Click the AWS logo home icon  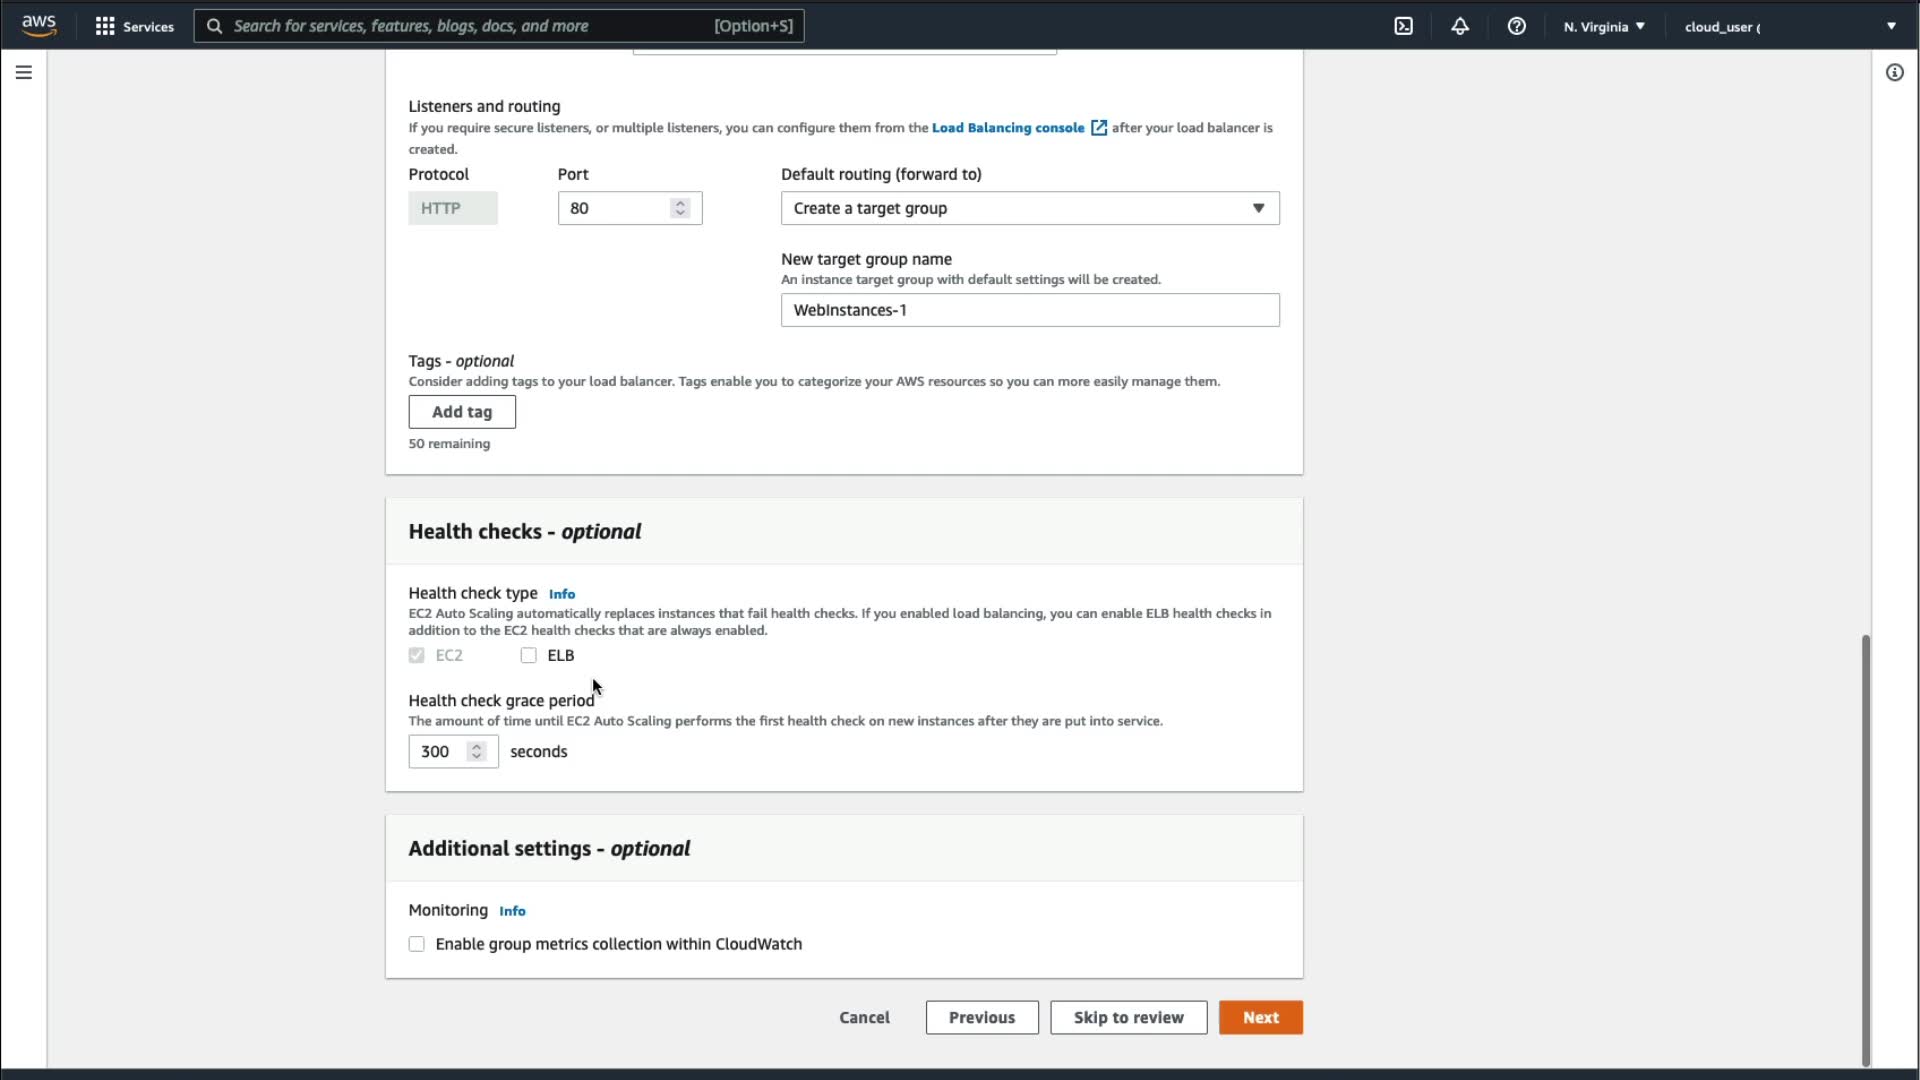tap(39, 25)
